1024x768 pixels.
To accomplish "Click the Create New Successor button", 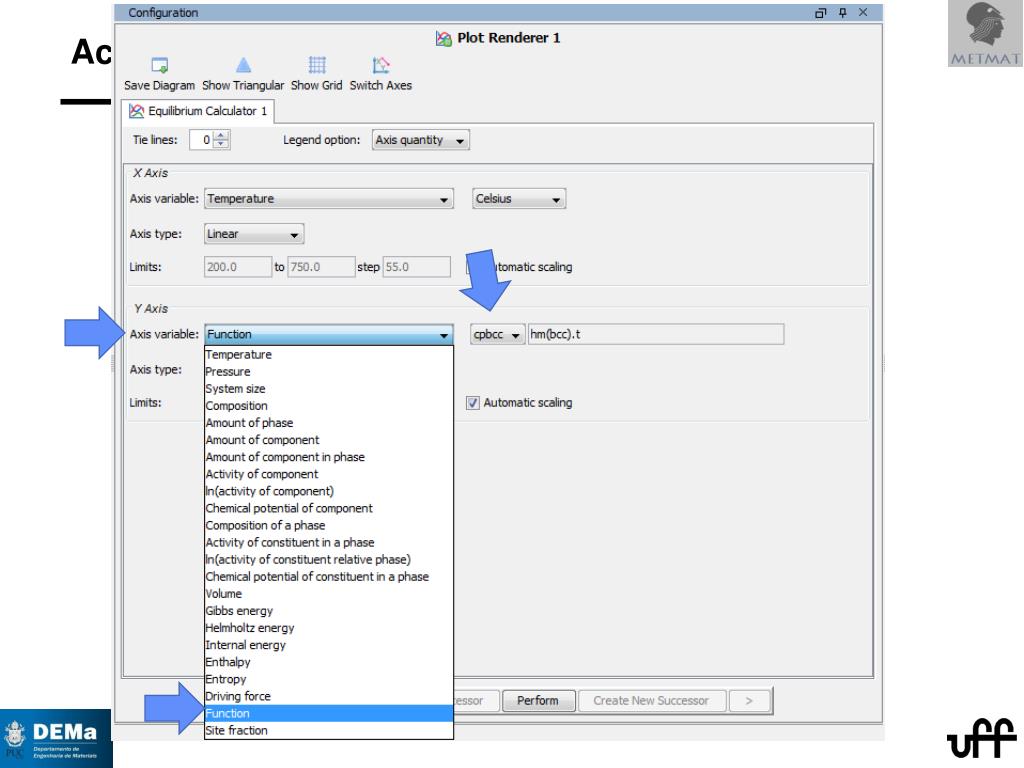I will 651,701.
